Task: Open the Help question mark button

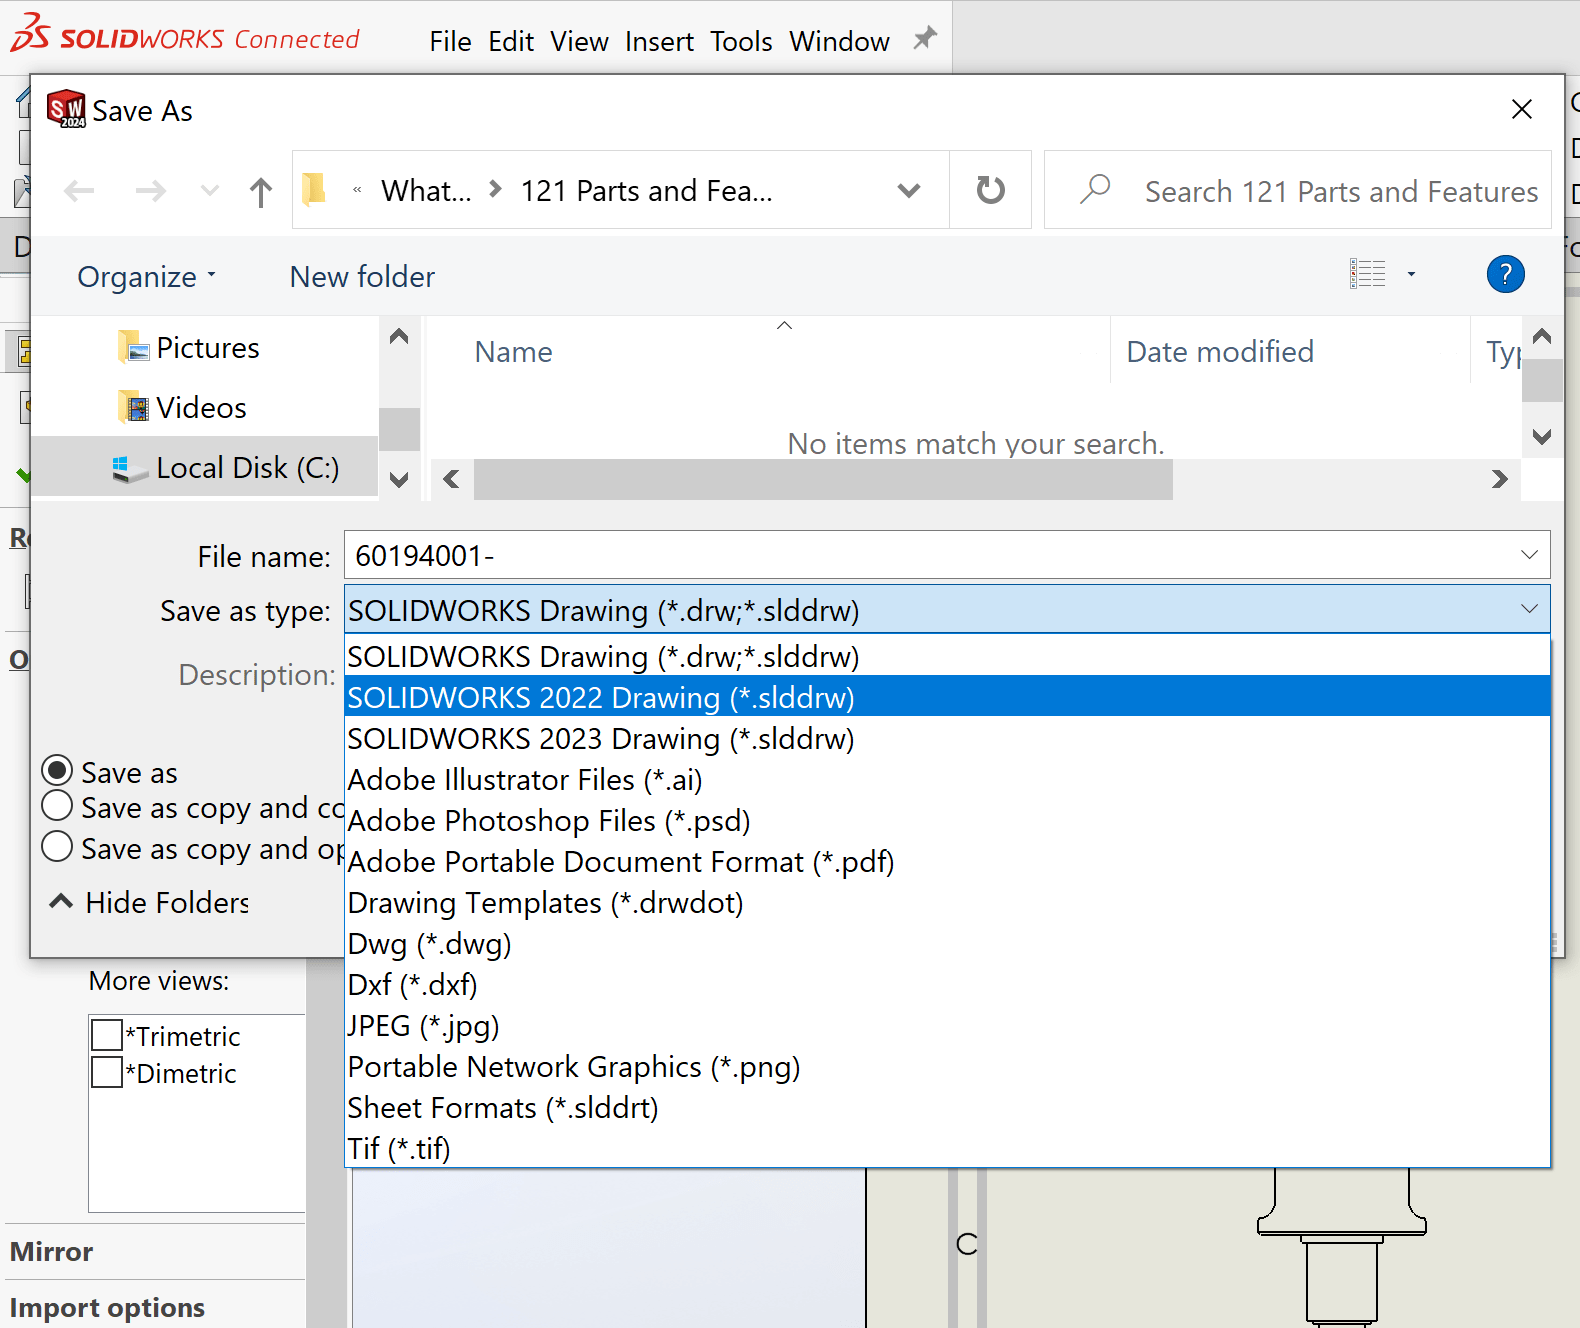Action: [1505, 274]
